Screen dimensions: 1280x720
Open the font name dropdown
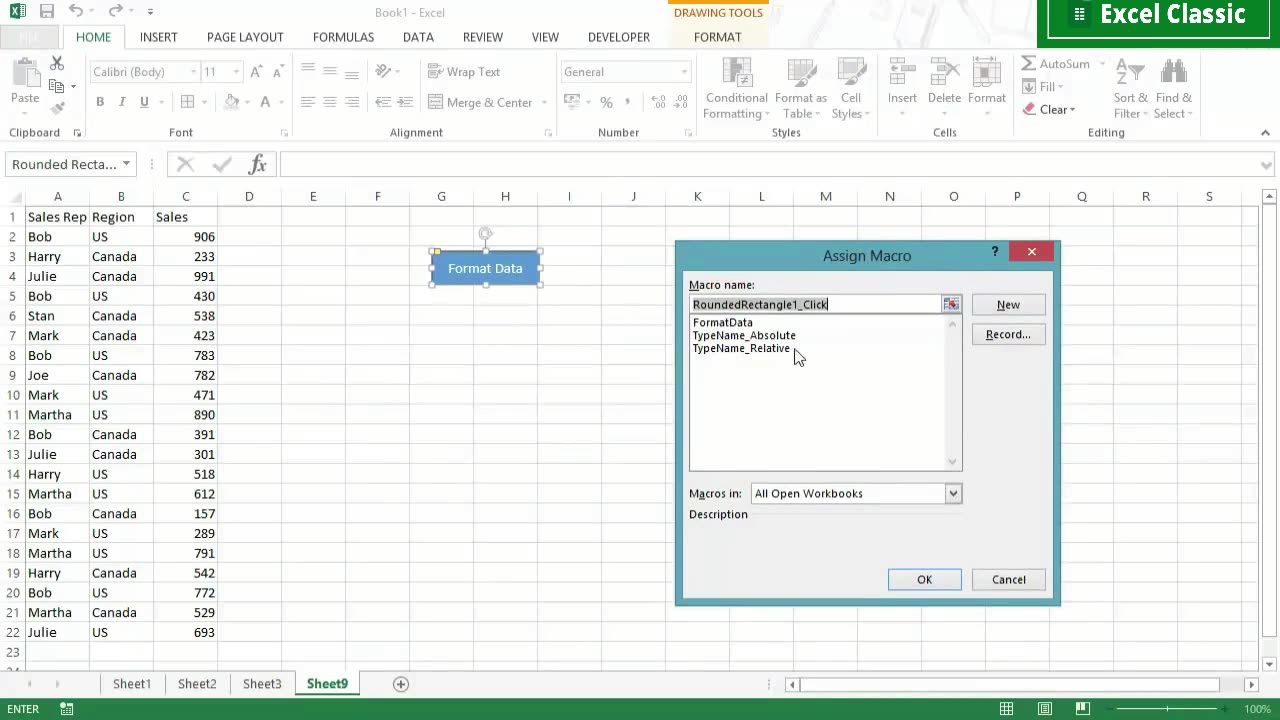[x=193, y=72]
